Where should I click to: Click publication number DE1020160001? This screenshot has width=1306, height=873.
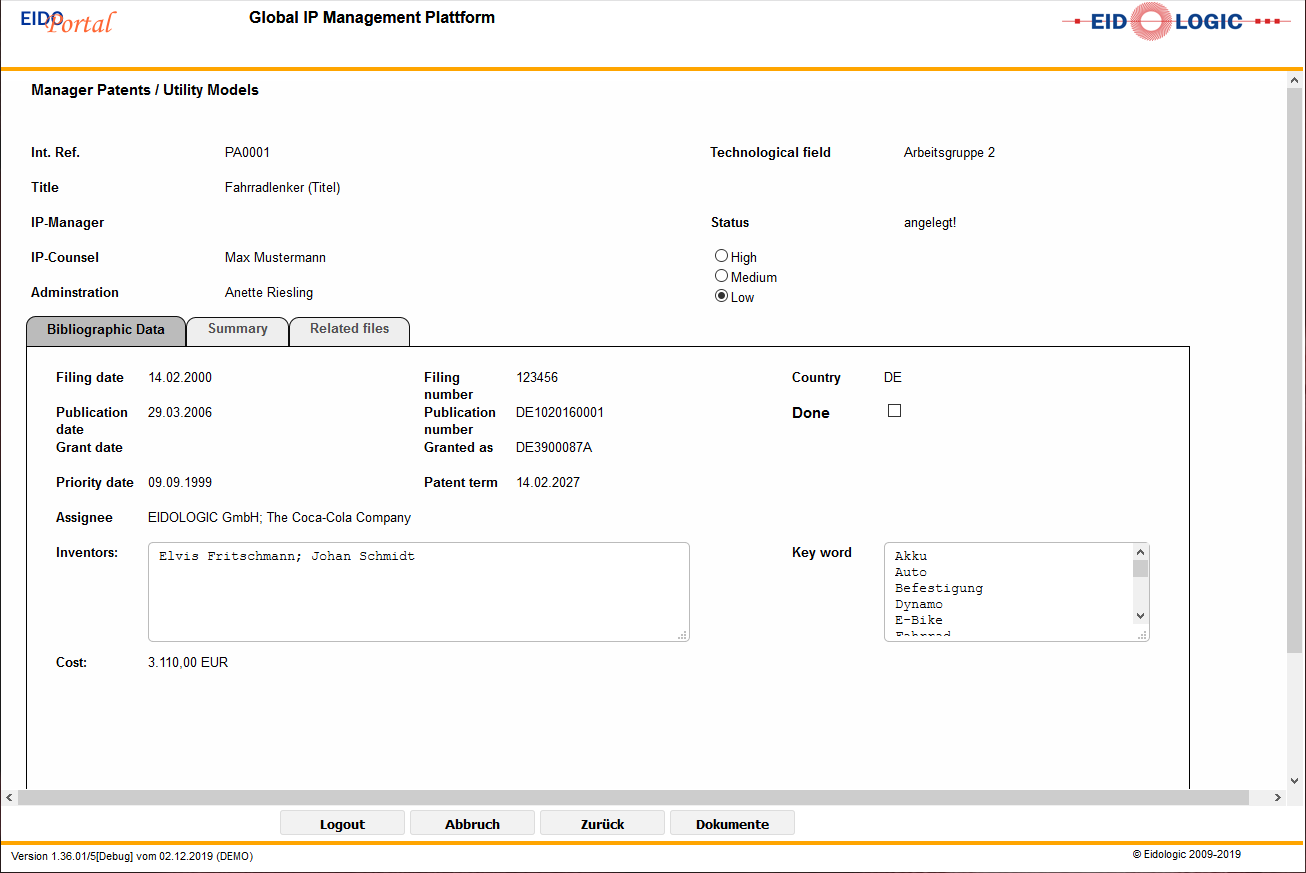tap(560, 413)
